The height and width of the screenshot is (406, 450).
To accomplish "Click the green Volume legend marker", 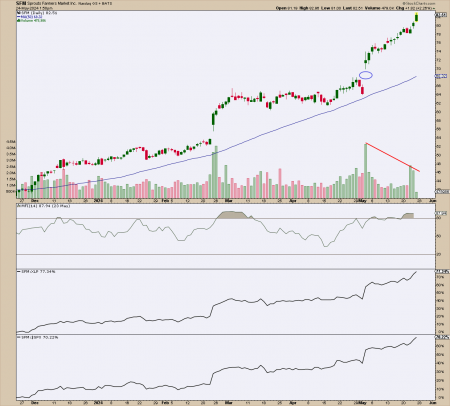I will tap(18, 21).
